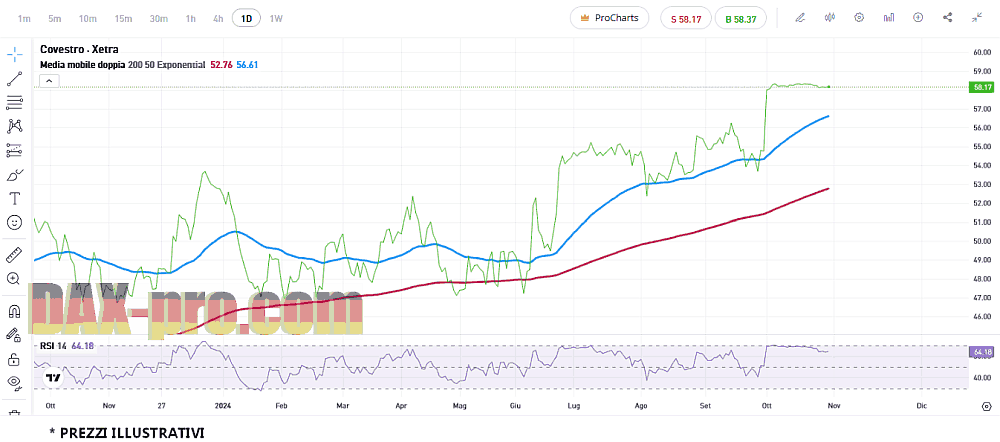Open the horizontal lines tool group
The image size is (1000, 442).
tap(14, 102)
